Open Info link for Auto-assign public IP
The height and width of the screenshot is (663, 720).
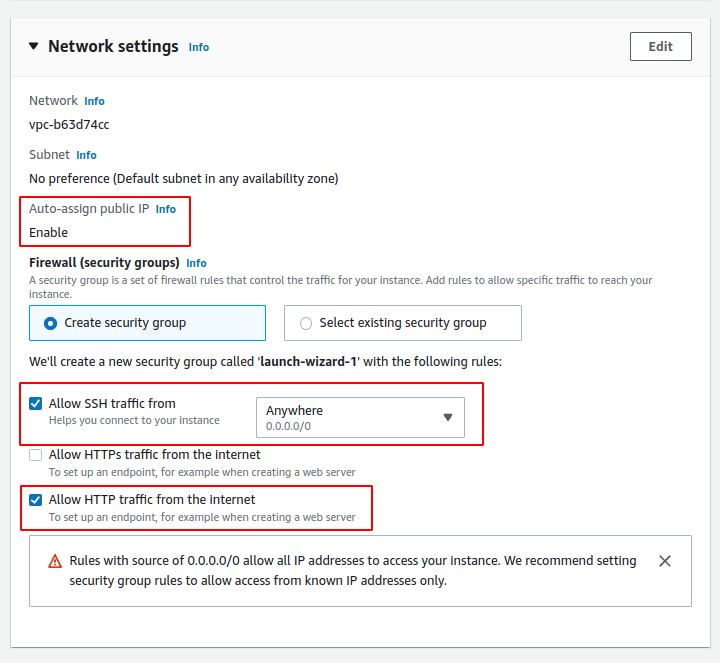[x=165, y=209]
